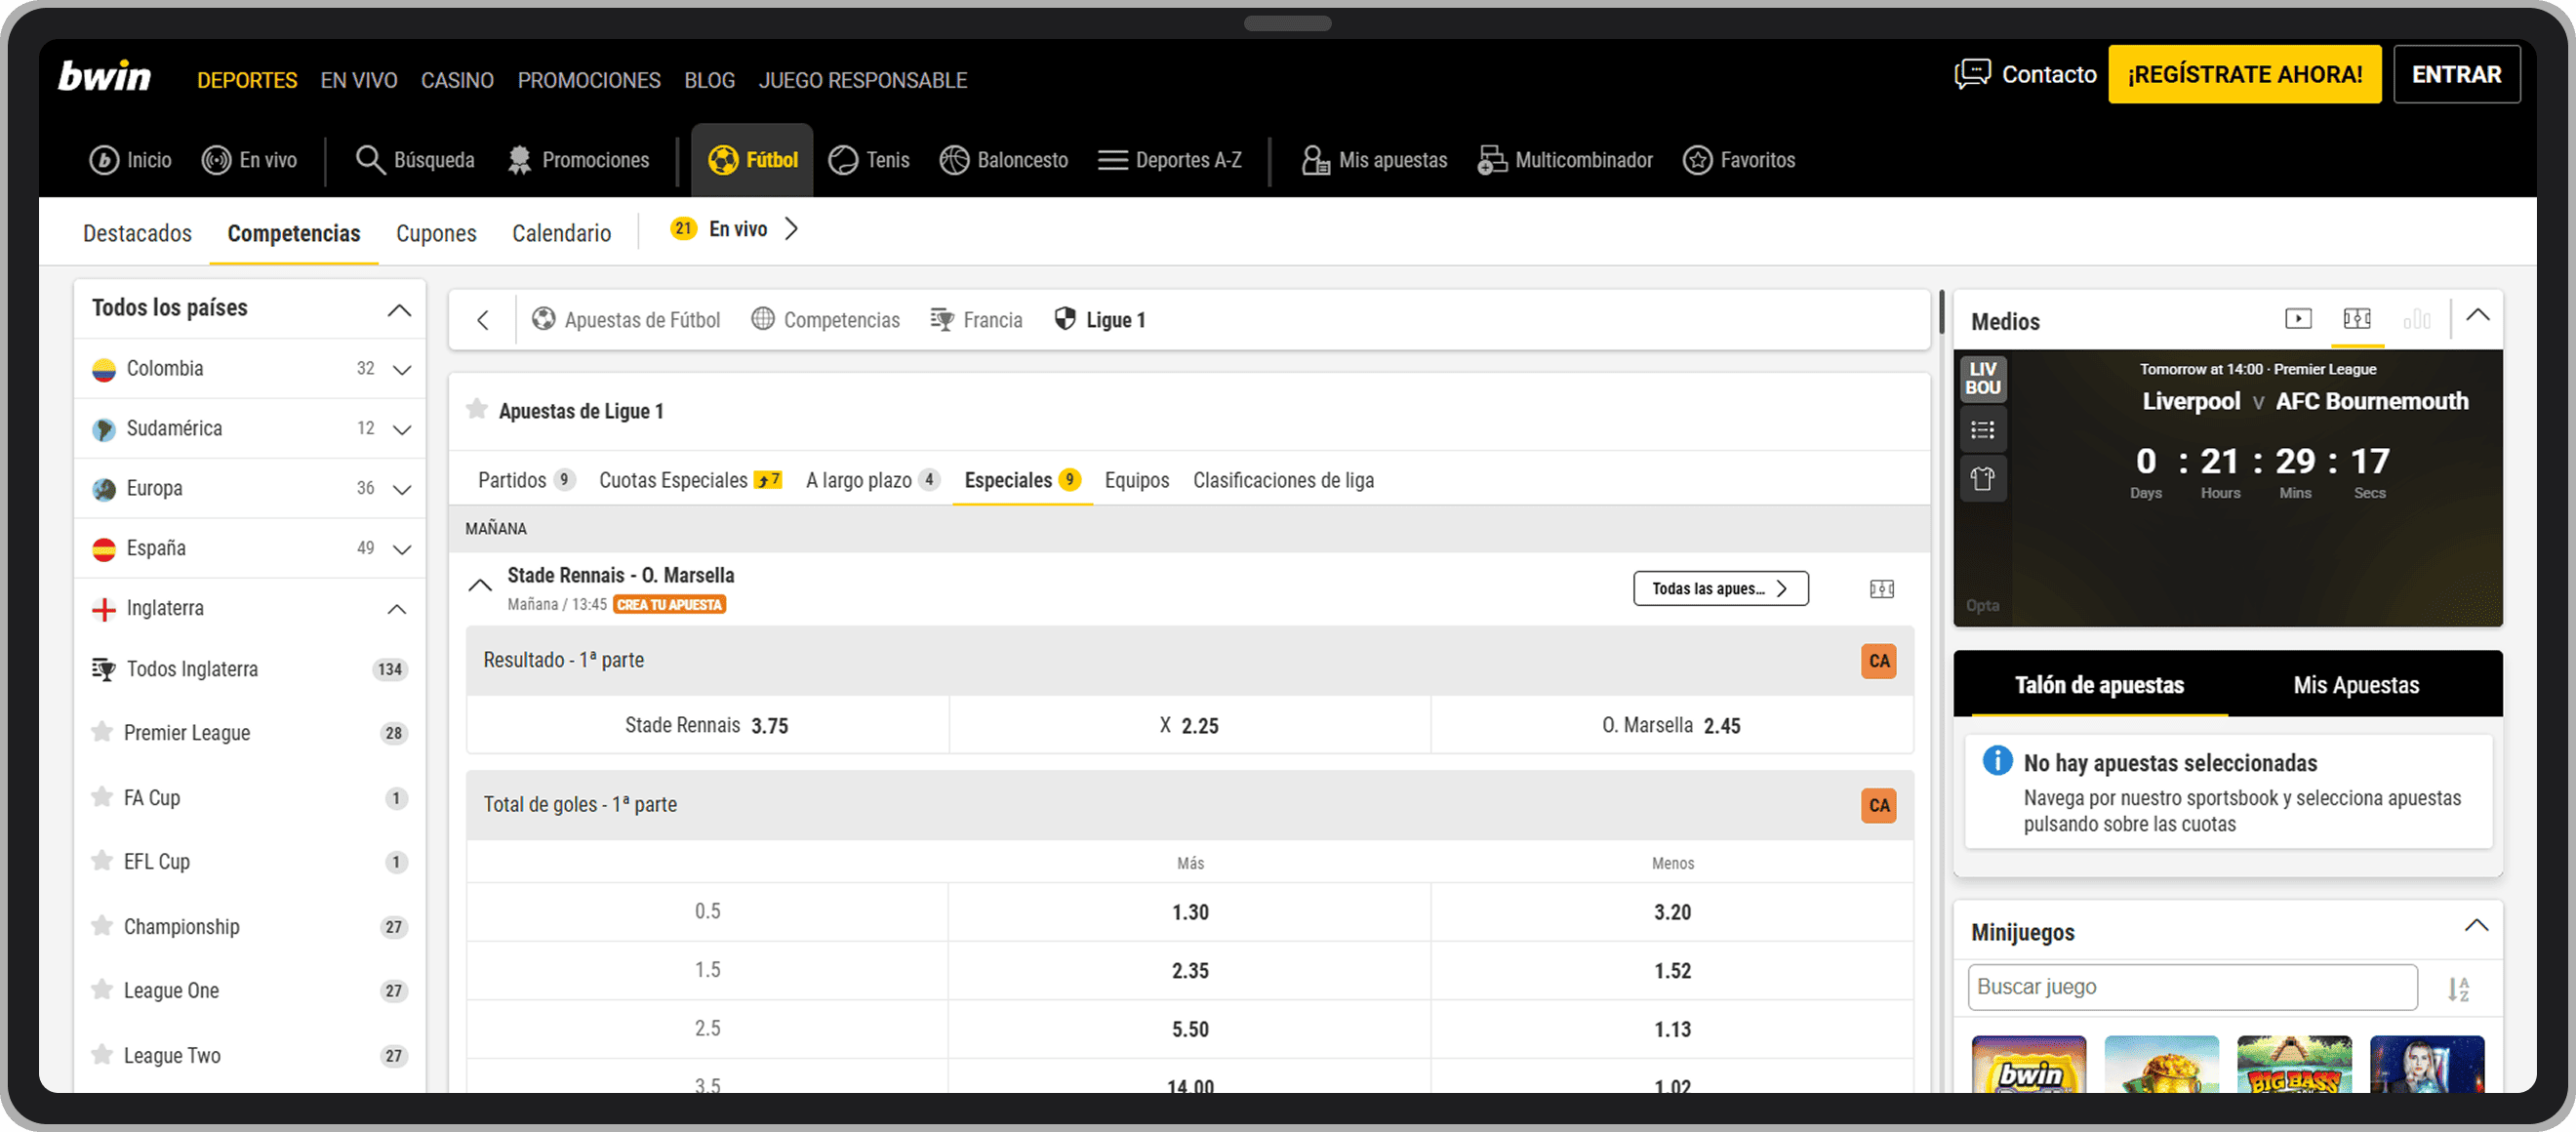
Task: Go back with breadcrumb arrow
Action: point(483,320)
